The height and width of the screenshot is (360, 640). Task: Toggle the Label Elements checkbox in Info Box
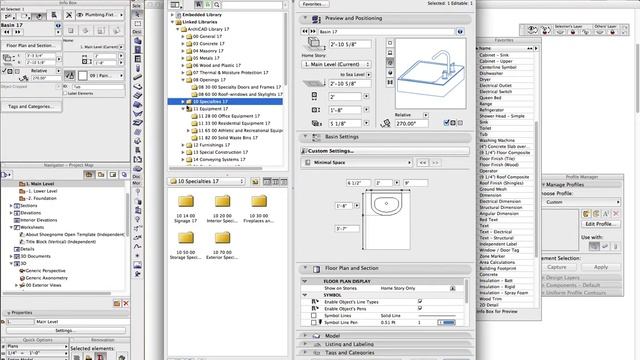[65, 93]
